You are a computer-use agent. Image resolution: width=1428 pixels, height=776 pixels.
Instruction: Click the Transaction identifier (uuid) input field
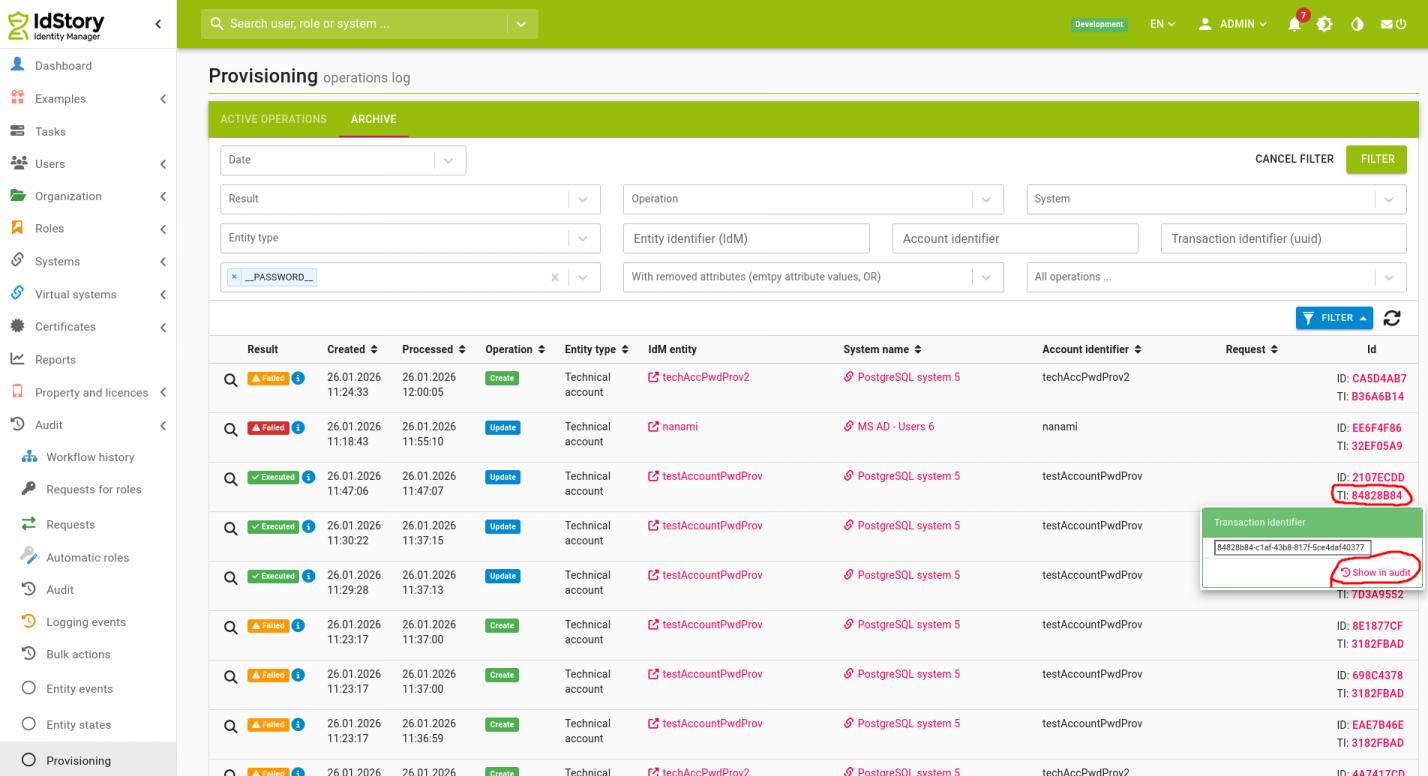click(x=1283, y=238)
